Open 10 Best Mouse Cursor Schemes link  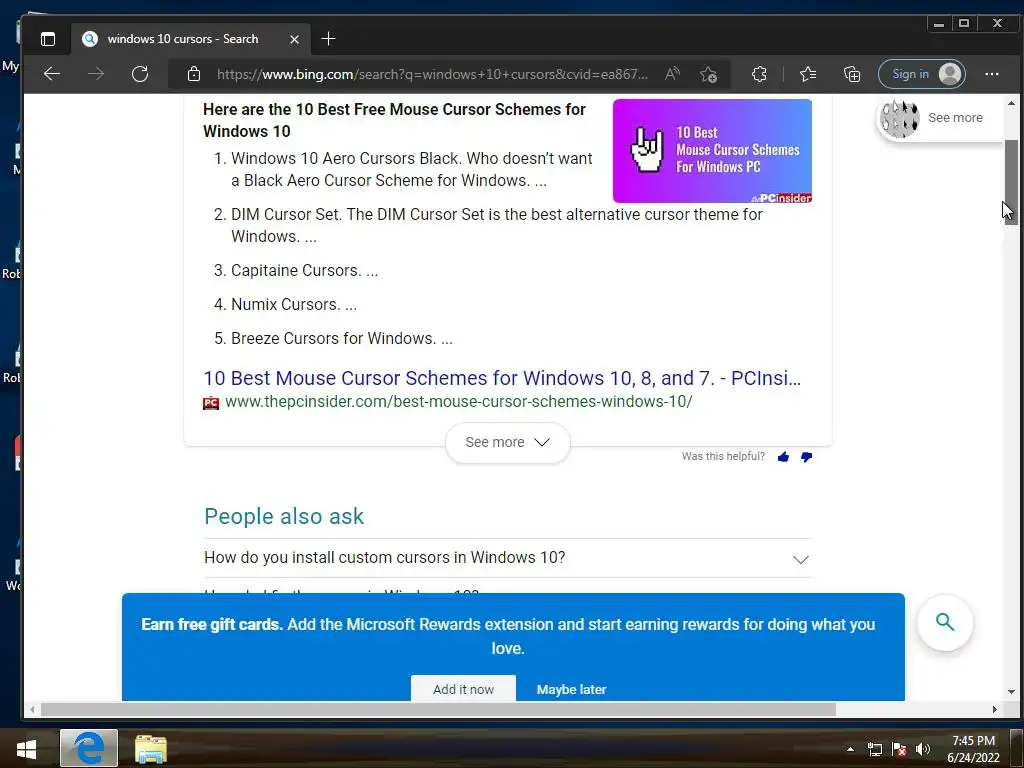tap(502, 378)
